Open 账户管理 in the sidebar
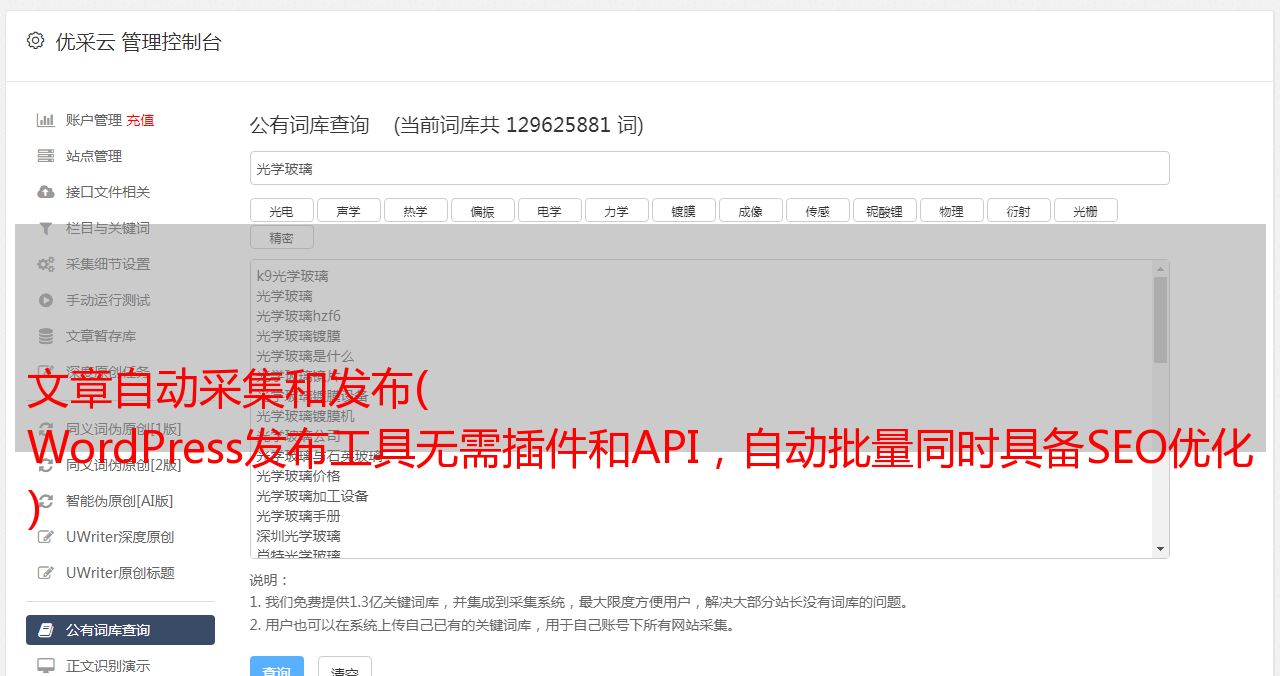Image resolution: width=1280 pixels, height=676 pixels. coord(94,120)
